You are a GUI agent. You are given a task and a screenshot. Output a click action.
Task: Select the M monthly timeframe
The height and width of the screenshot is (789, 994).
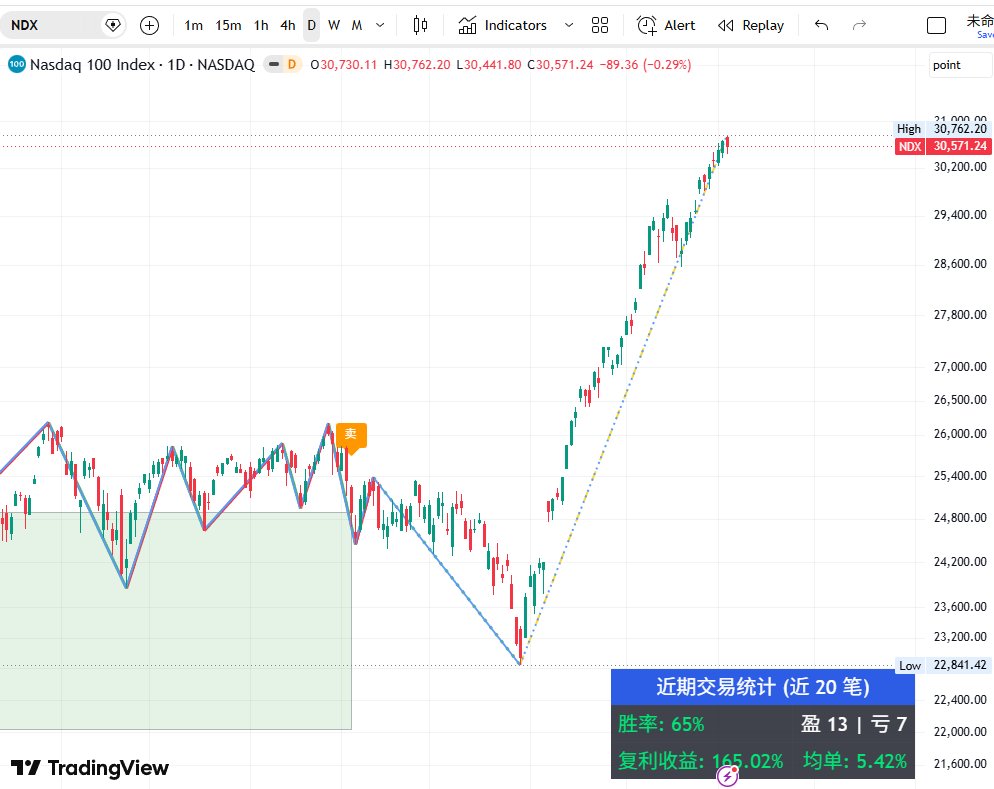coord(357,25)
